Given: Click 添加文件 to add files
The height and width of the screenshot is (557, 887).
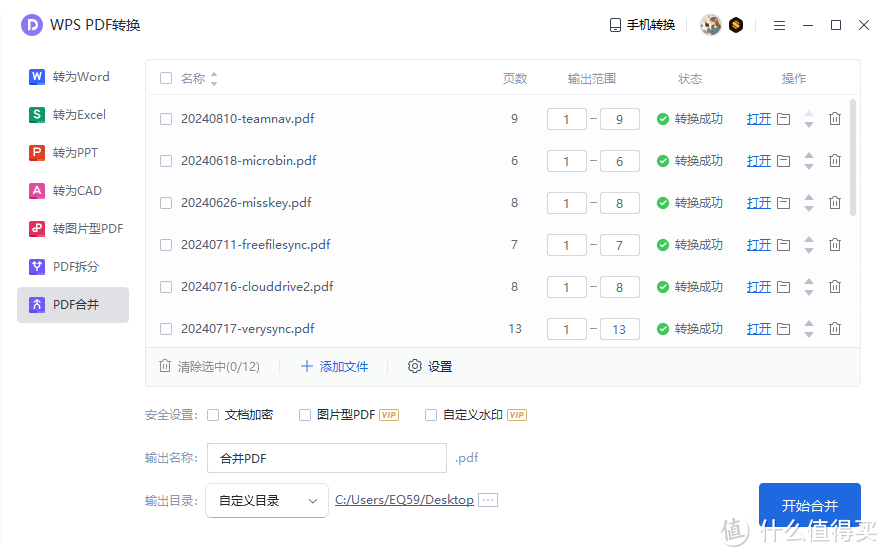Looking at the screenshot, I should click(x=334, y=366).
